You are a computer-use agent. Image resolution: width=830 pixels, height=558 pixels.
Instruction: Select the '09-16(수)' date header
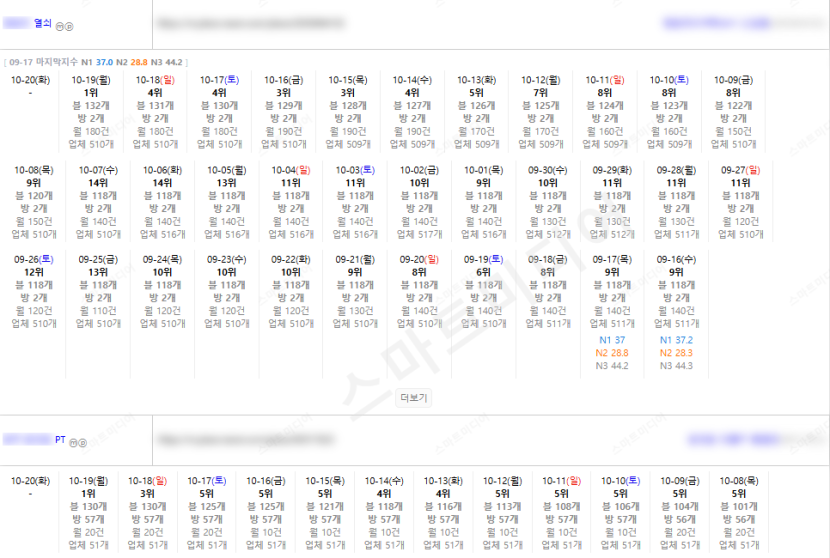(676, 260)
